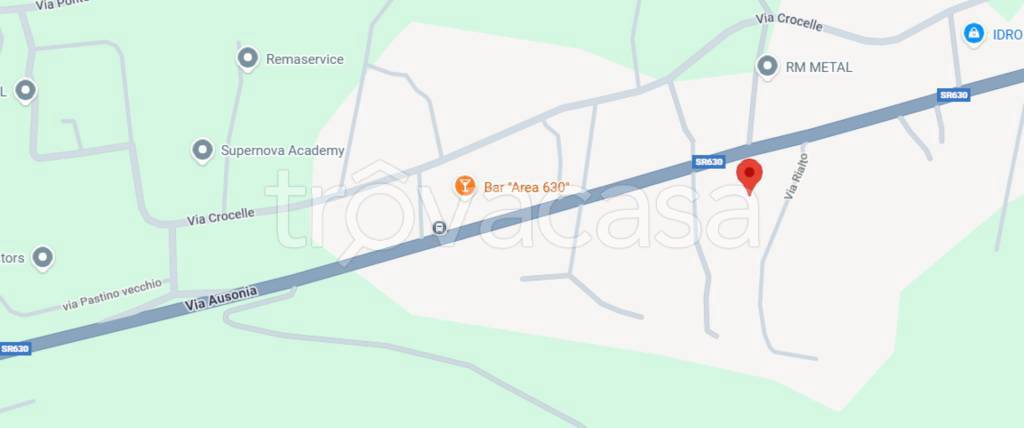Click the SR630 road shield near the pin
1024x428 pixels.
tap(709, 162)
